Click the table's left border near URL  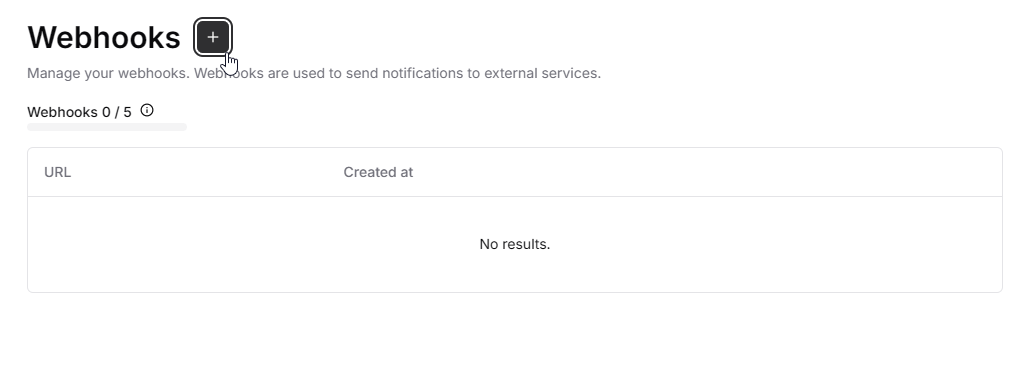point(28,172)
